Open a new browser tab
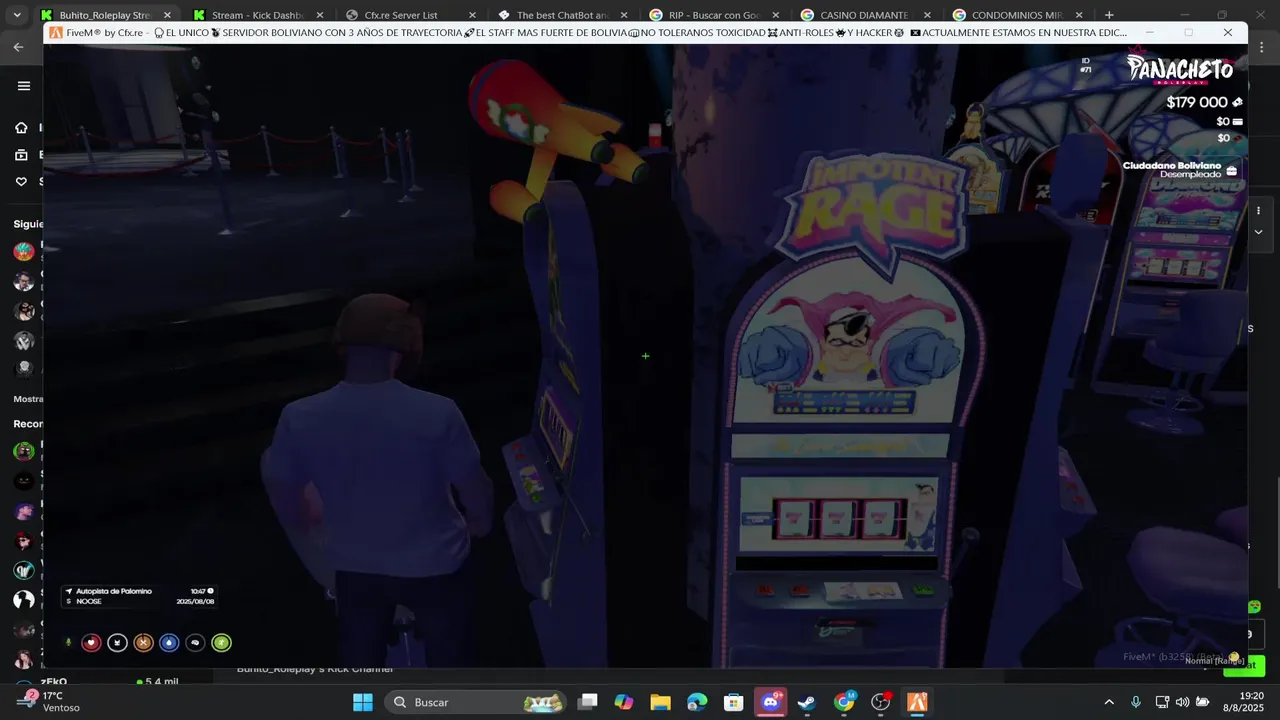This screenshot has width=1280, height=720. [x=1108, y=15]
